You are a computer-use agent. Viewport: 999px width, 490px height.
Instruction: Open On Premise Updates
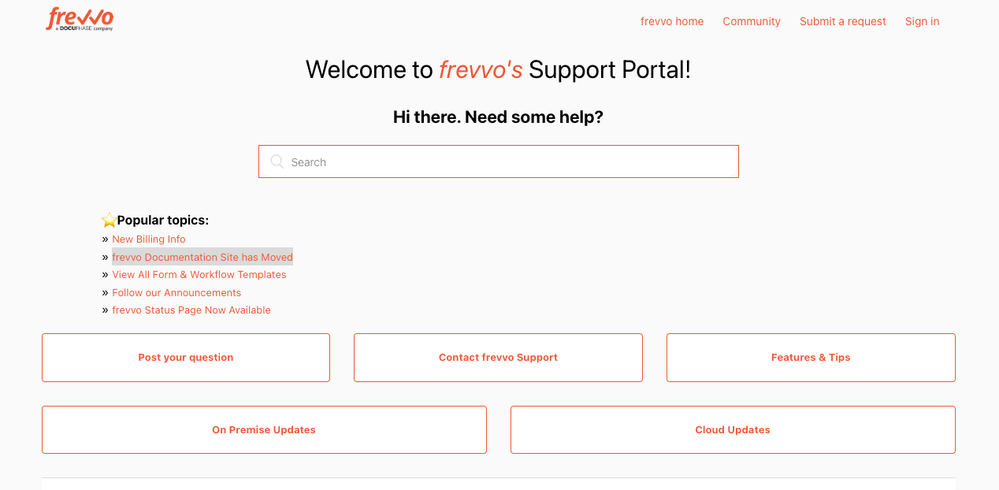pos(264,429)
